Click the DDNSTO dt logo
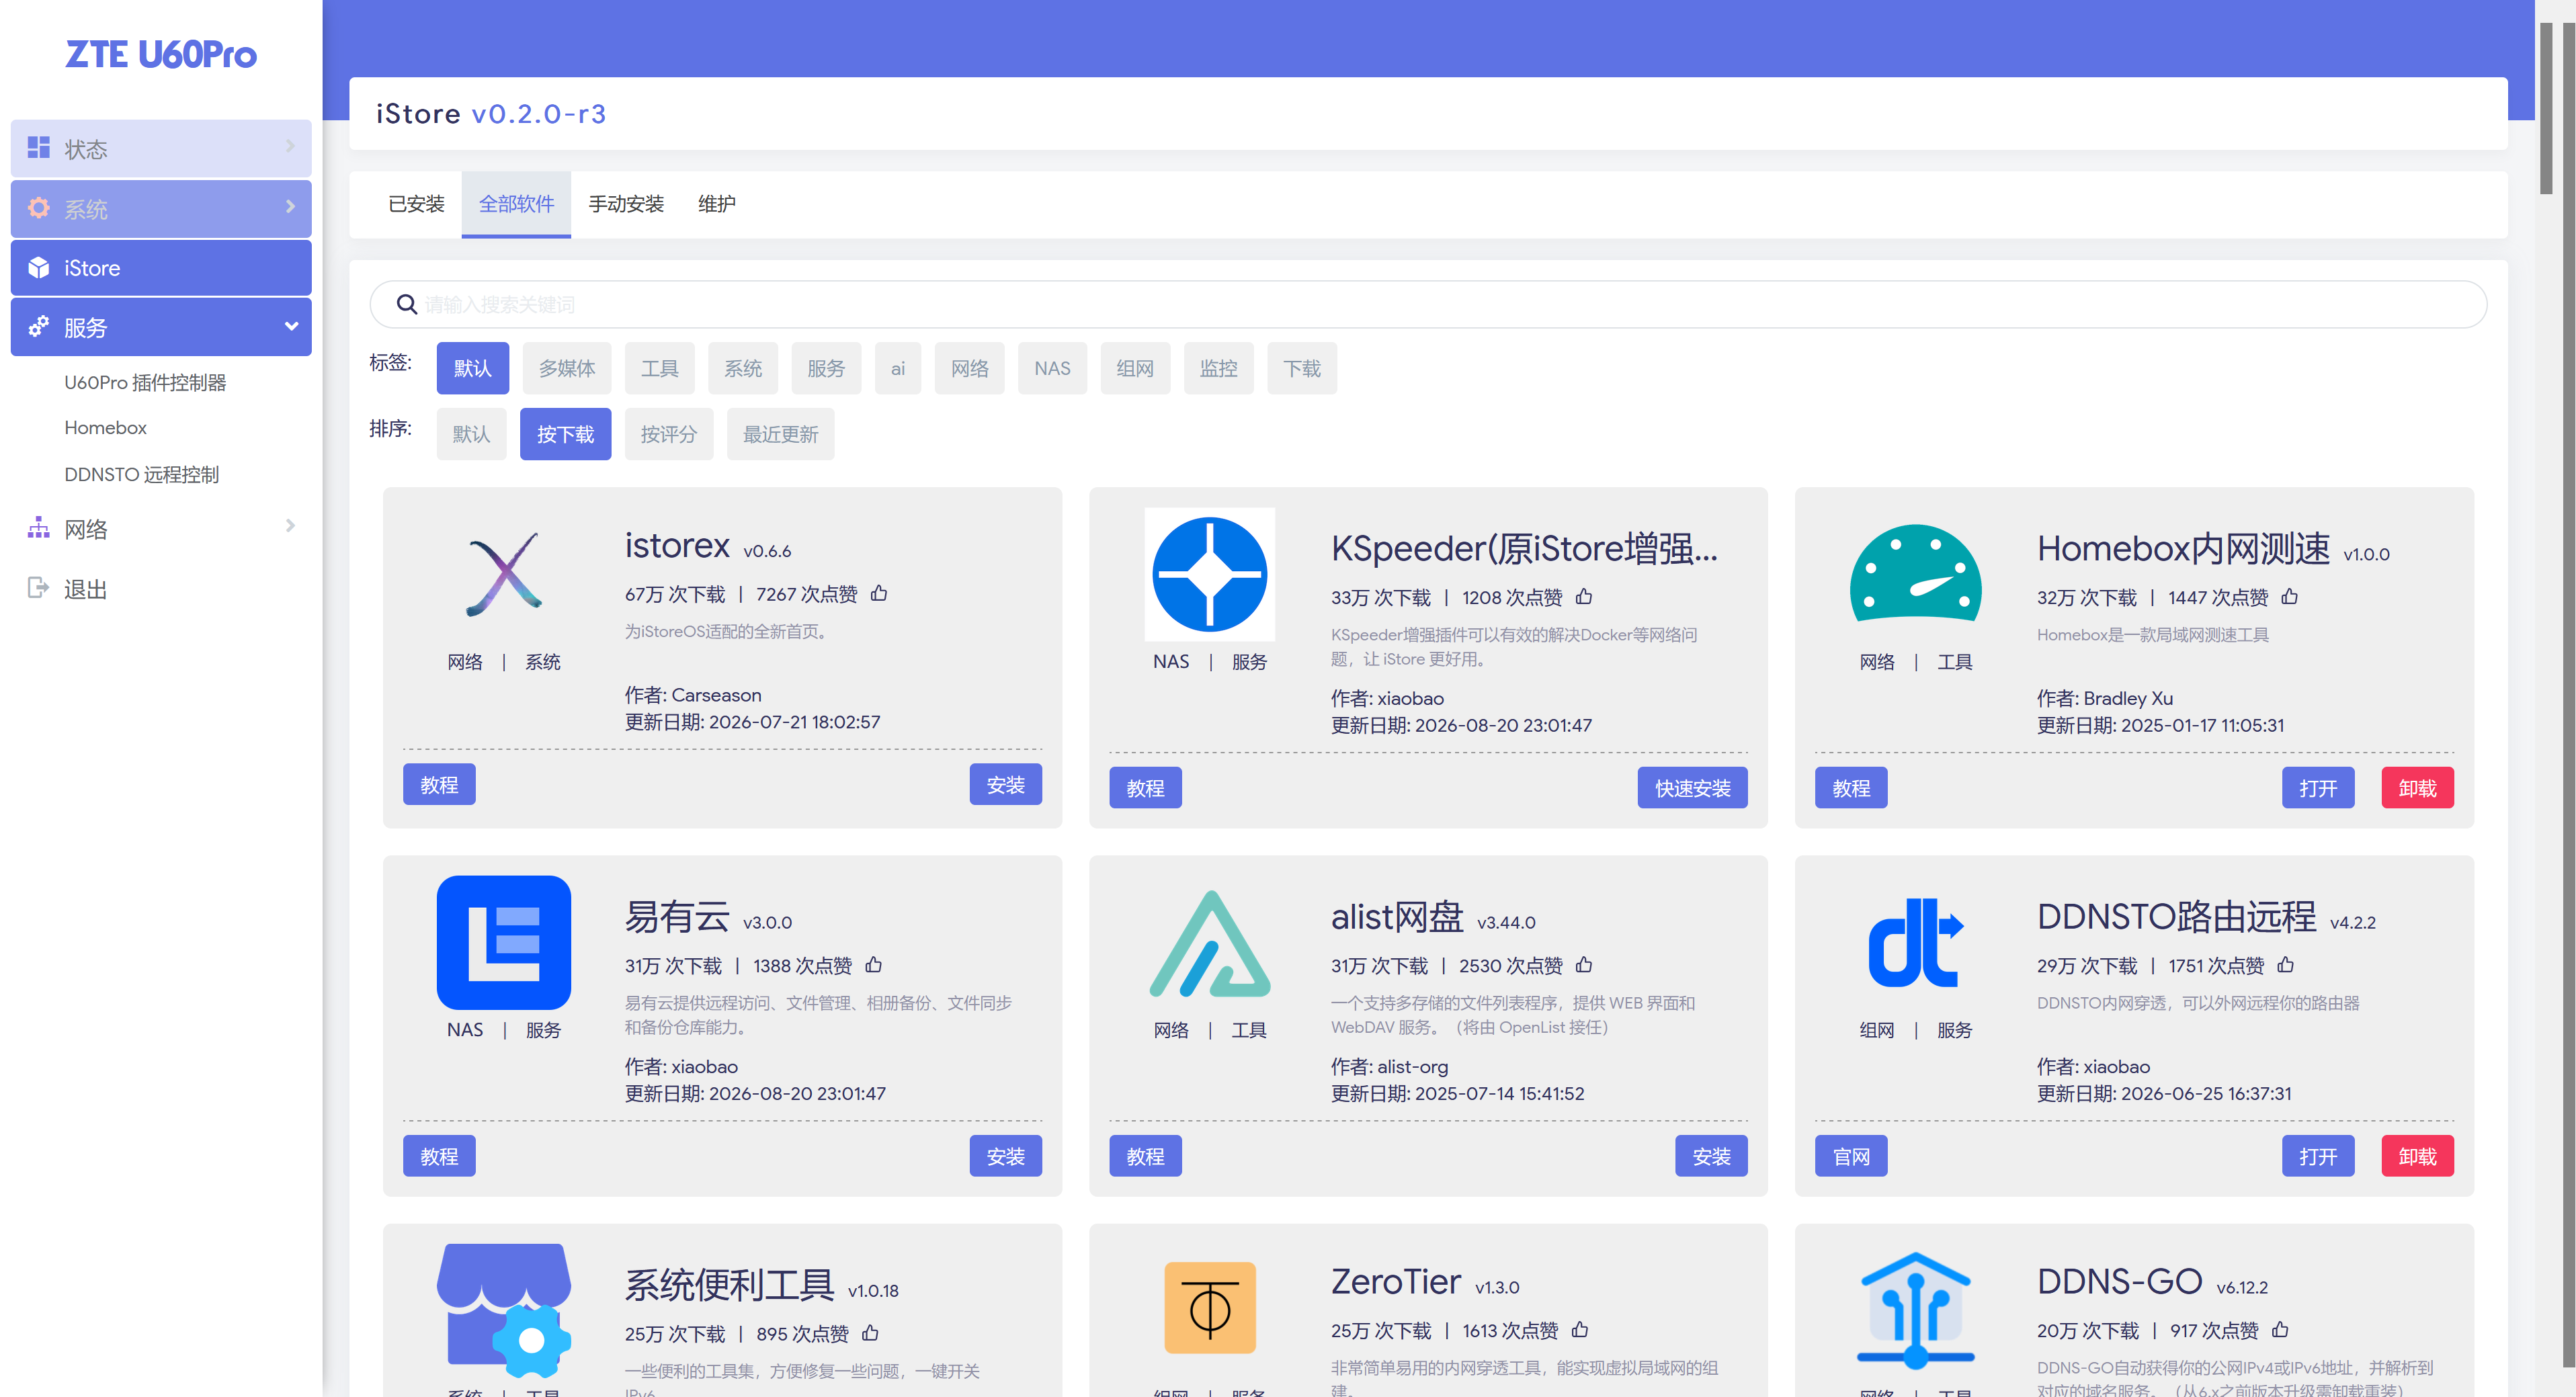 pyautogui.click(x=1915, y=942)
